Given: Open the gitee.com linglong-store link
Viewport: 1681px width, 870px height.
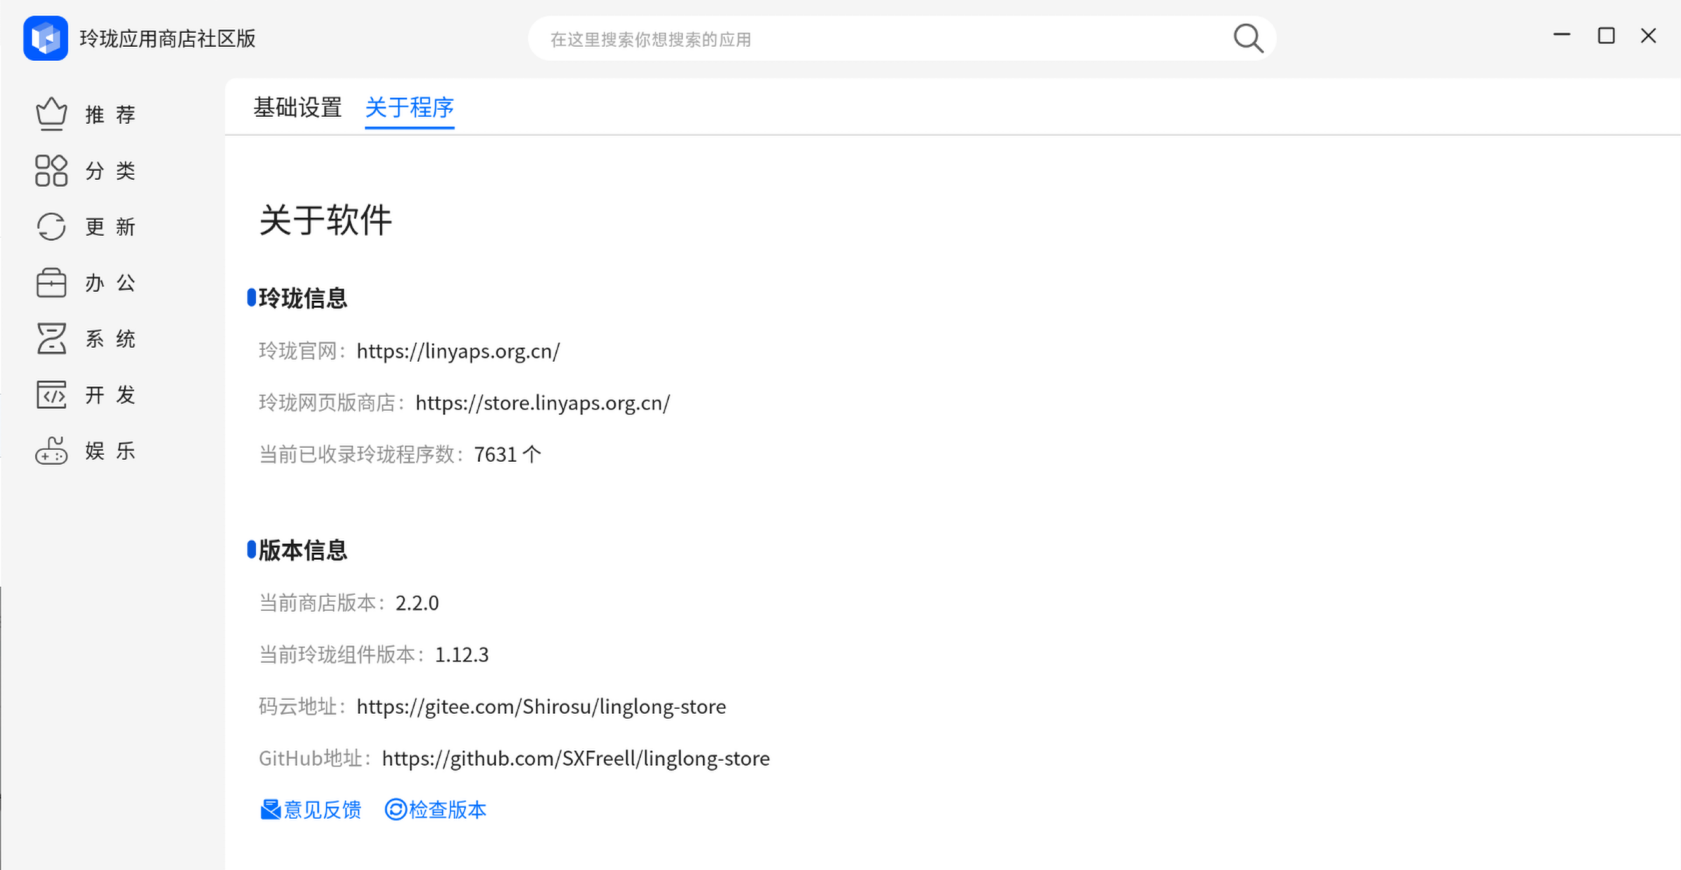Looking at the screenshot, I should pyautogui.click(x=541, y=707).
